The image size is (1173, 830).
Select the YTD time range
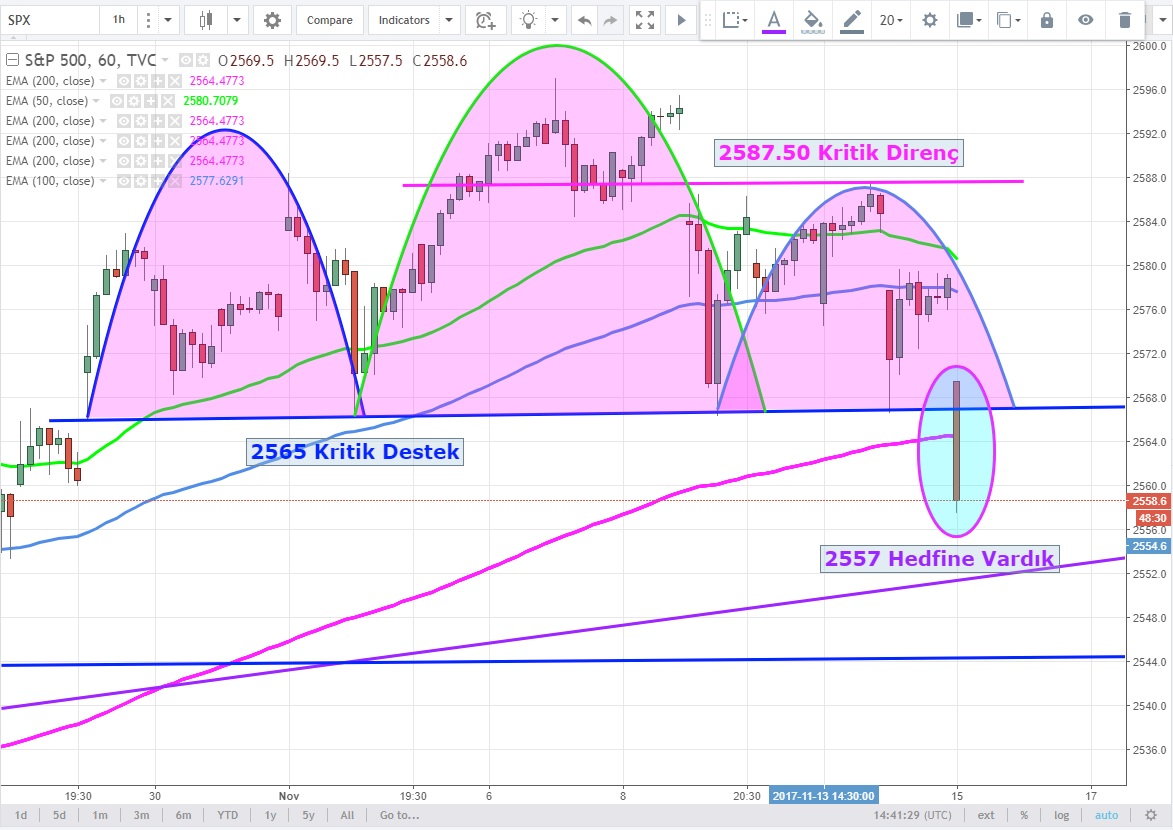tap(227, 815)
